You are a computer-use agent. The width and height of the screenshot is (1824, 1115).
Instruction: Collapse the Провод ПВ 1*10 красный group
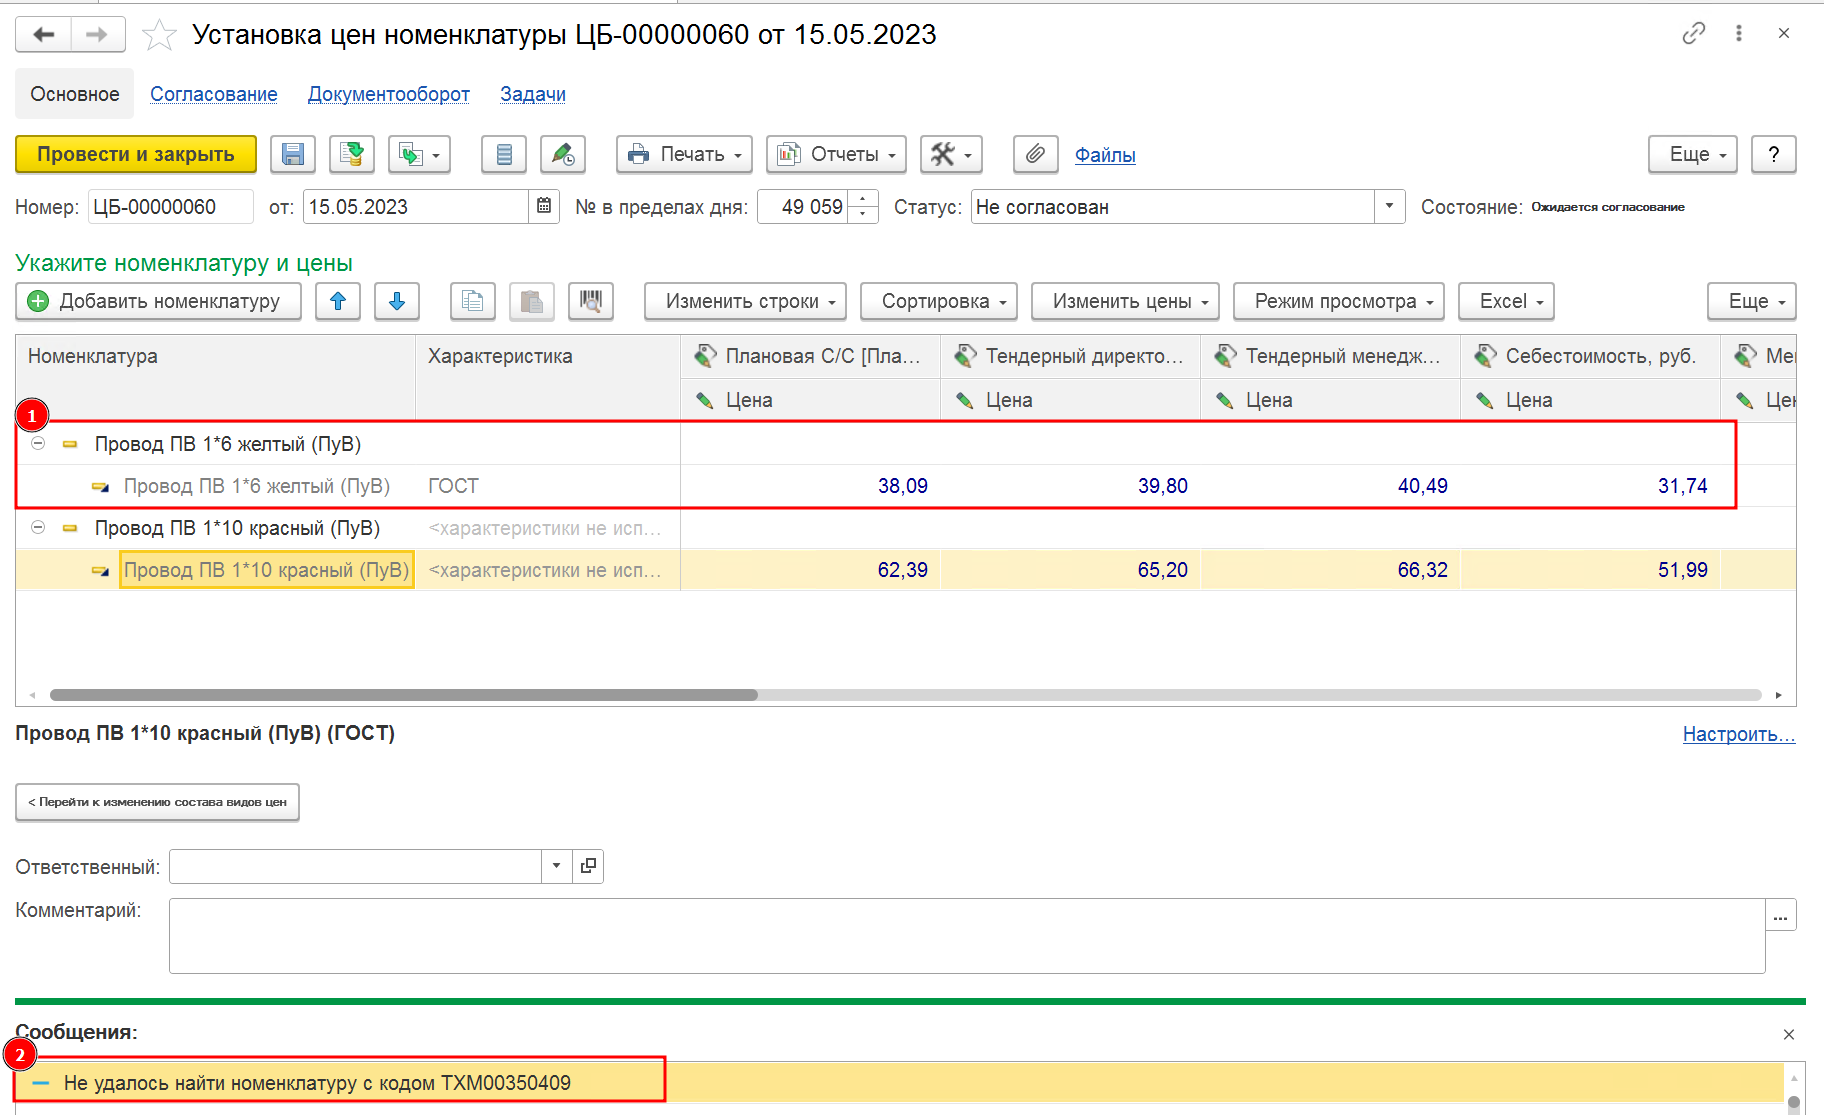pyautogui.click(x=38, y=527)
